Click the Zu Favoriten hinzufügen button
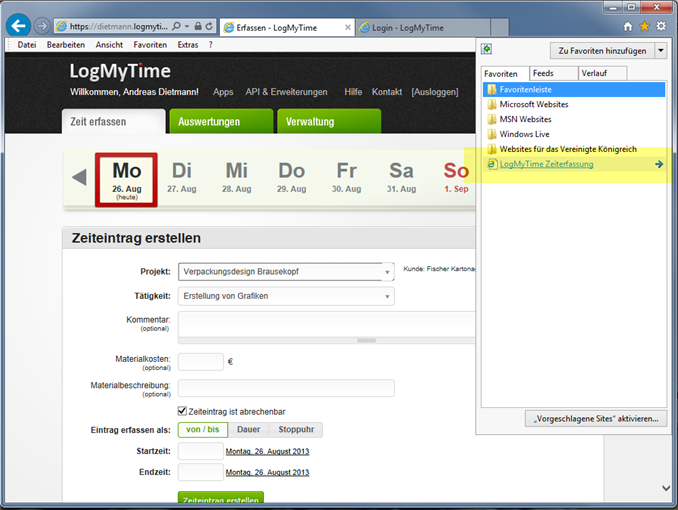Image resolution: width=678 pixels, height=510 pixels. 602,51
